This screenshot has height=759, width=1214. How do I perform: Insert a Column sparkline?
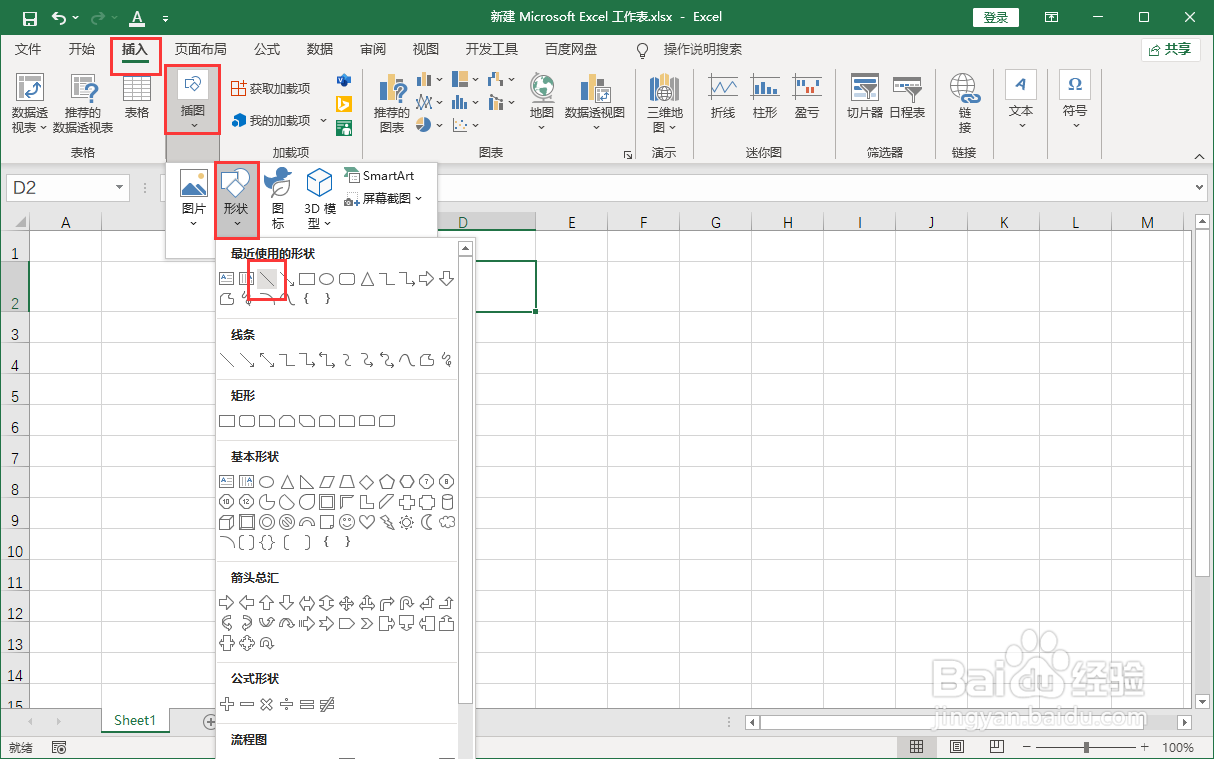tap(765, 97)
